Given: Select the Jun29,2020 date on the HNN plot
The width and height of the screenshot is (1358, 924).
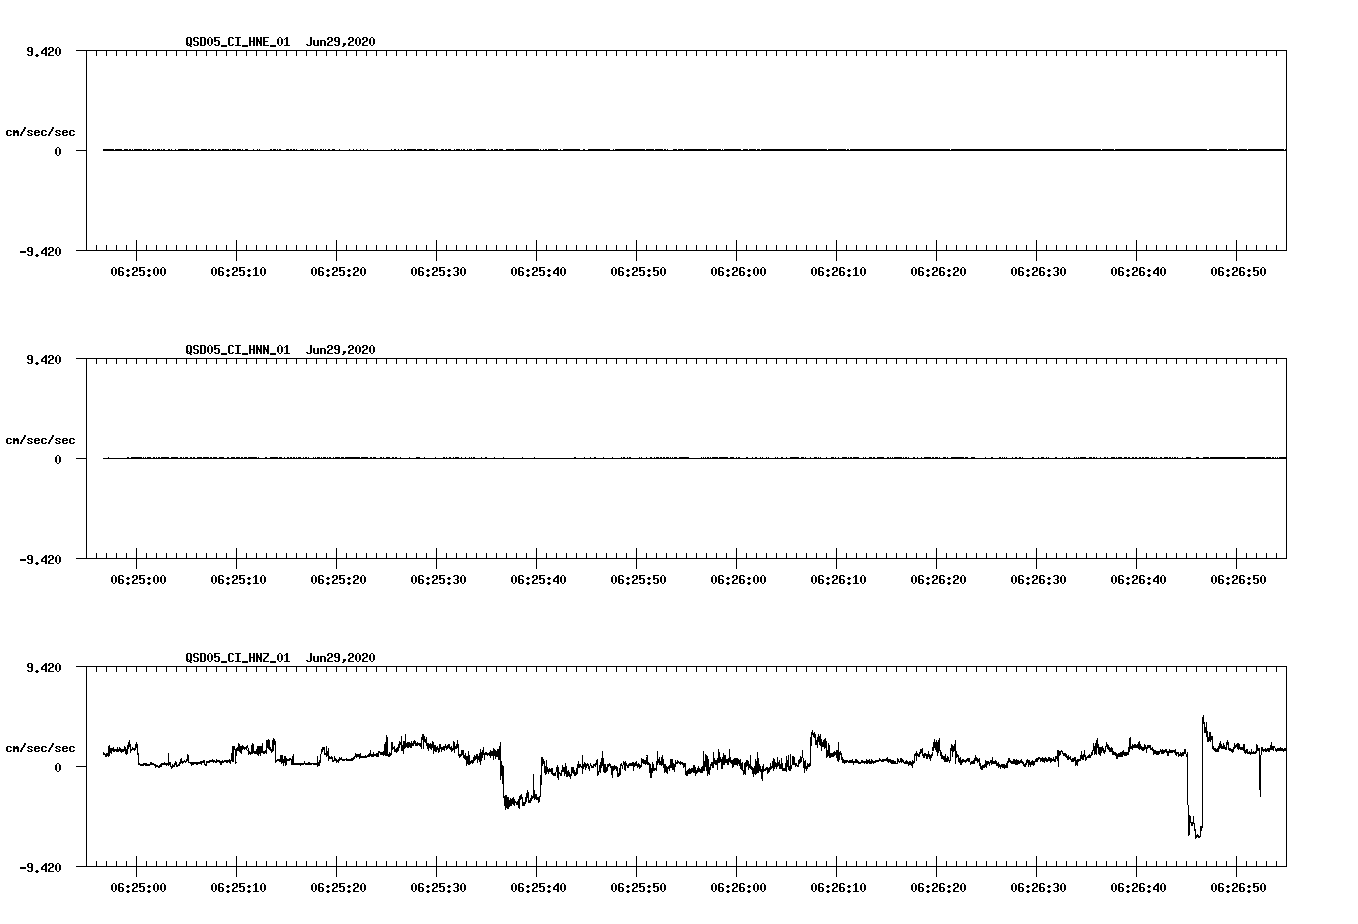Looking at the screenshot, I should [340, 350].
